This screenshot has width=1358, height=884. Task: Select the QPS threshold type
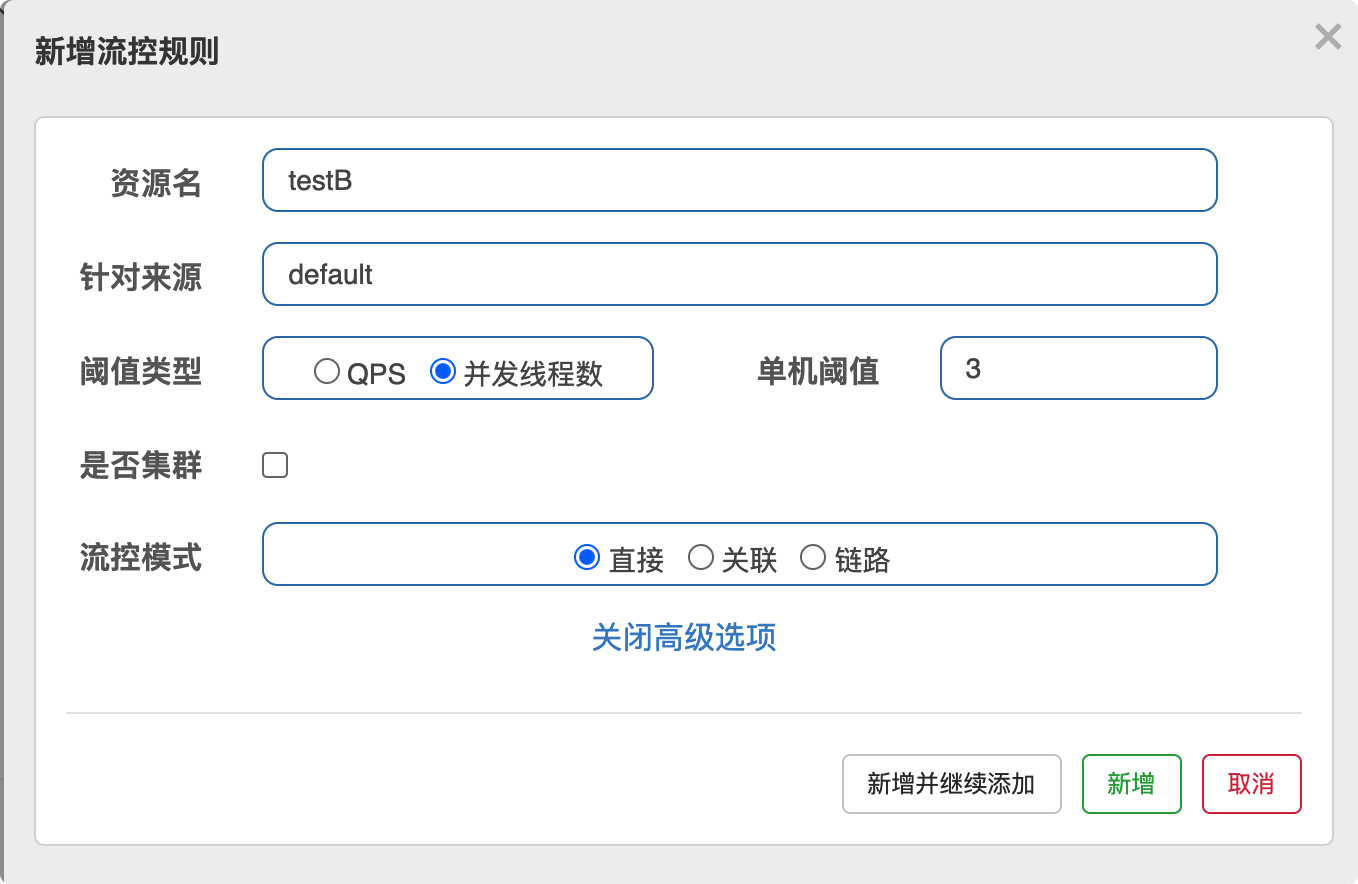pyautogui.click(x=327, y=372)
